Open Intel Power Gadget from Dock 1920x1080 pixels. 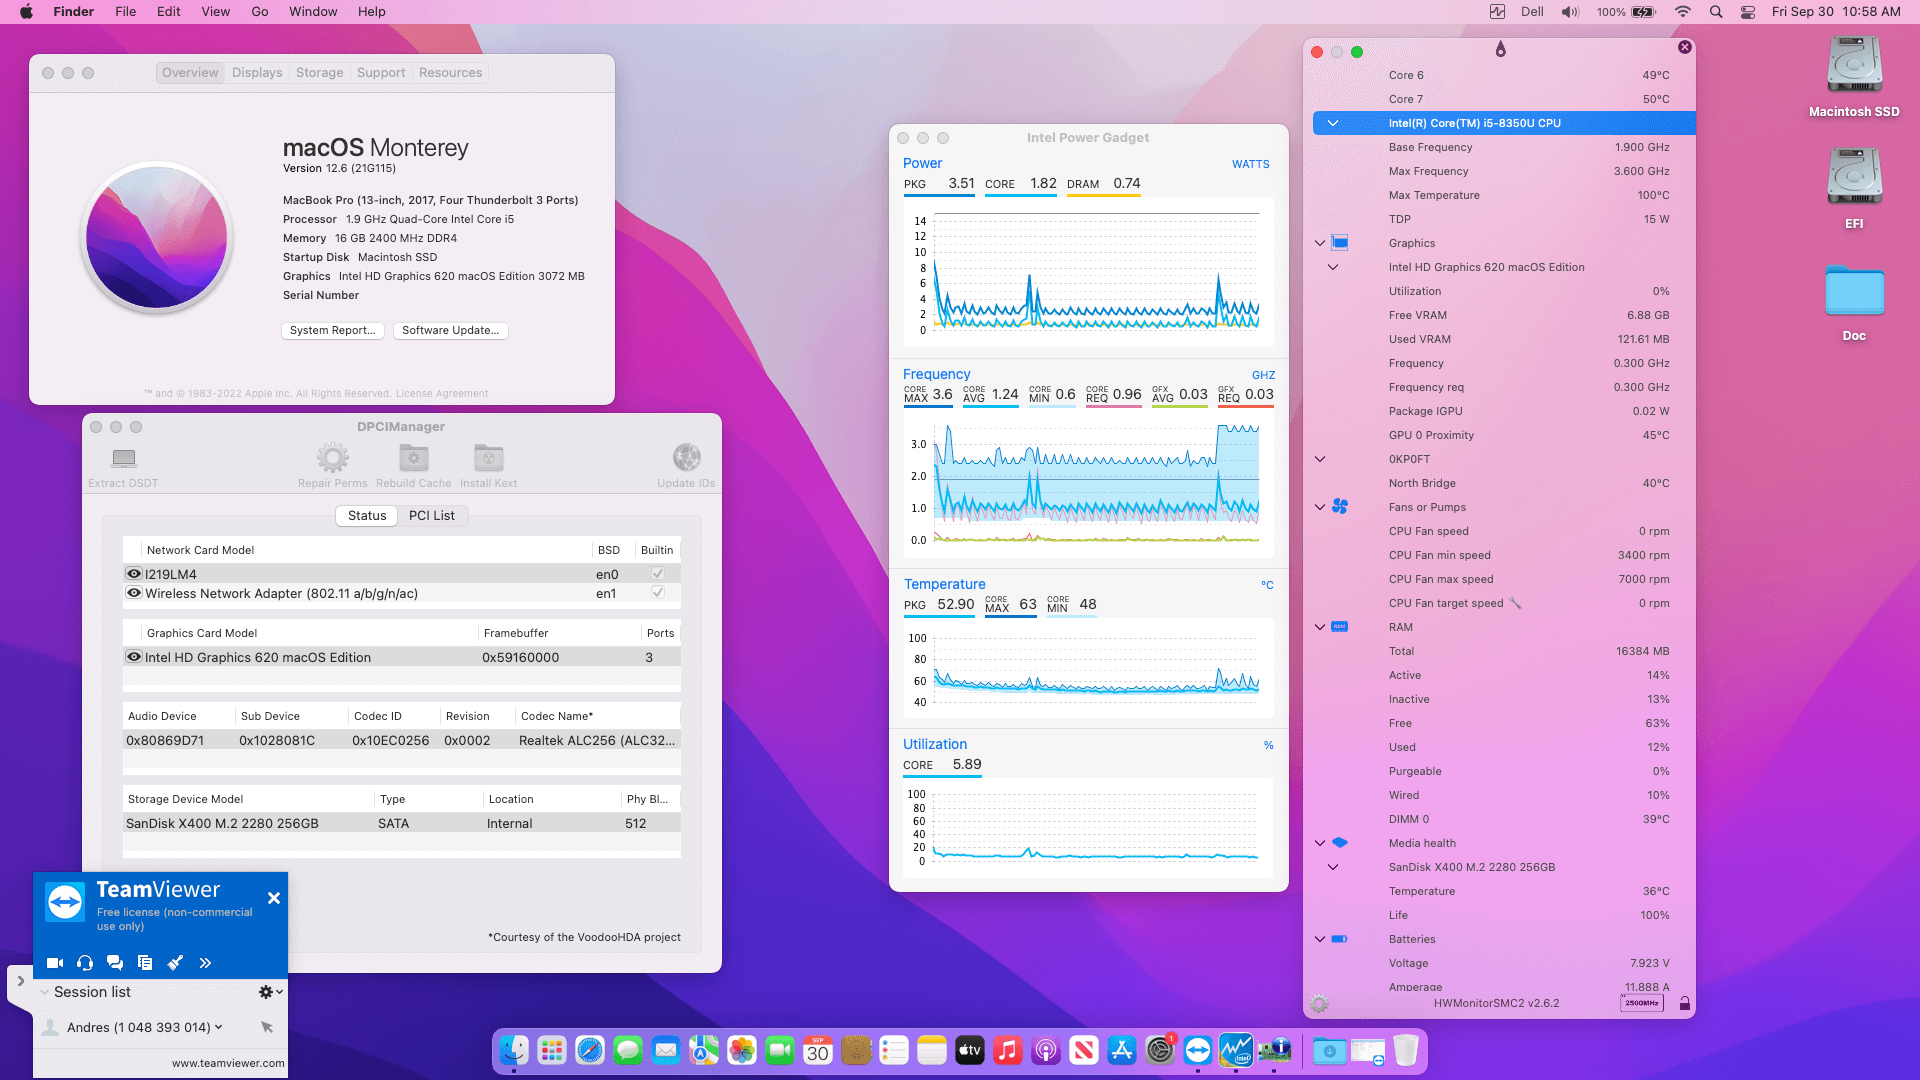pyautogui.click(x=1236, y=1051)
